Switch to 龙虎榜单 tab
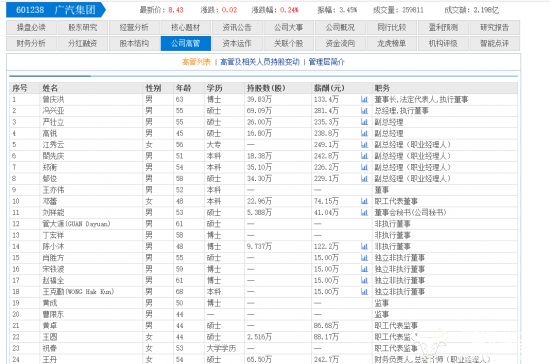Image resolution: width=550 pixels, height=364 pixels. pyautogui.click(x=391, y=43)
